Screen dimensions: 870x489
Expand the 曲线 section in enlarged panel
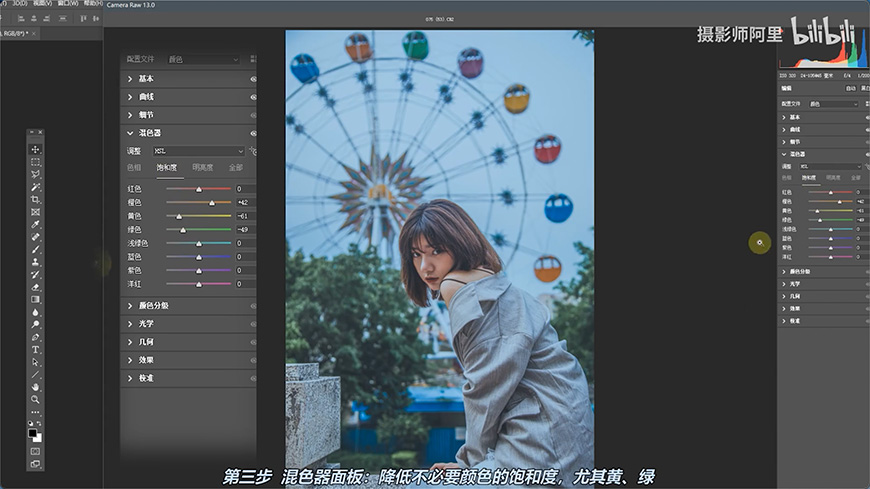pos(130,97)
